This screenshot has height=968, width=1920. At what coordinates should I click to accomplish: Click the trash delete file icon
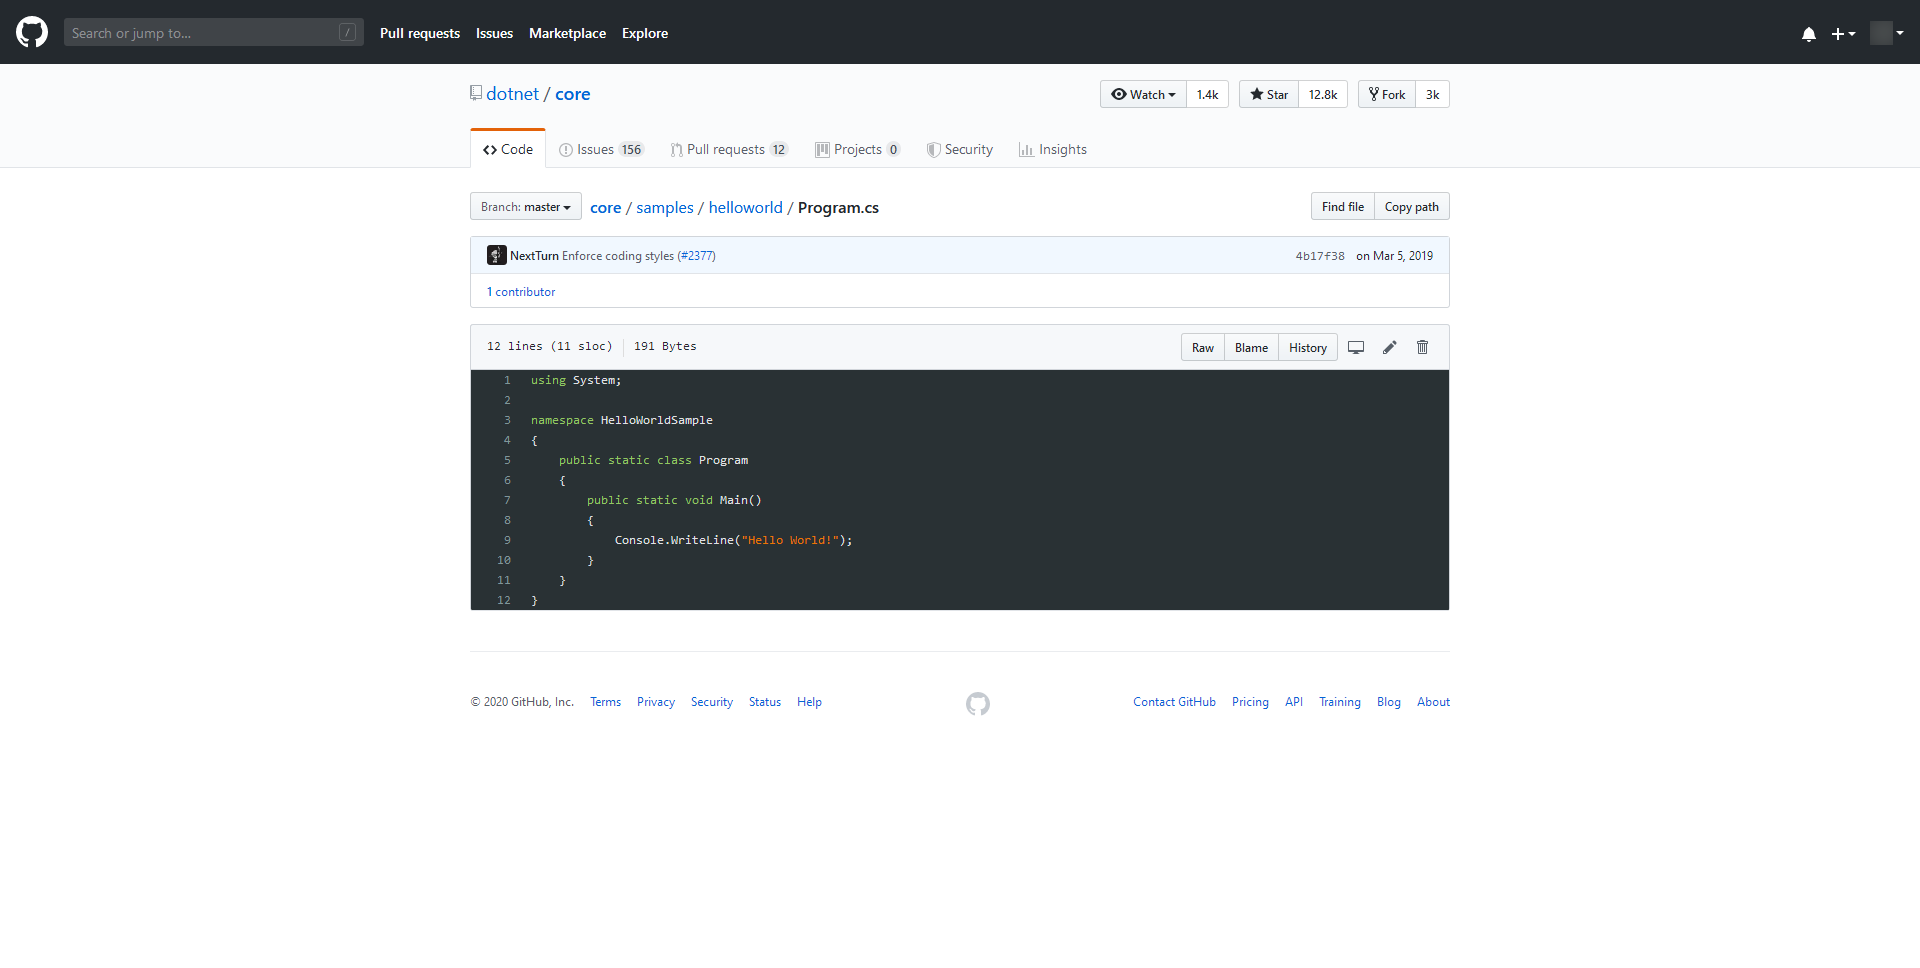coord(1422,347)
